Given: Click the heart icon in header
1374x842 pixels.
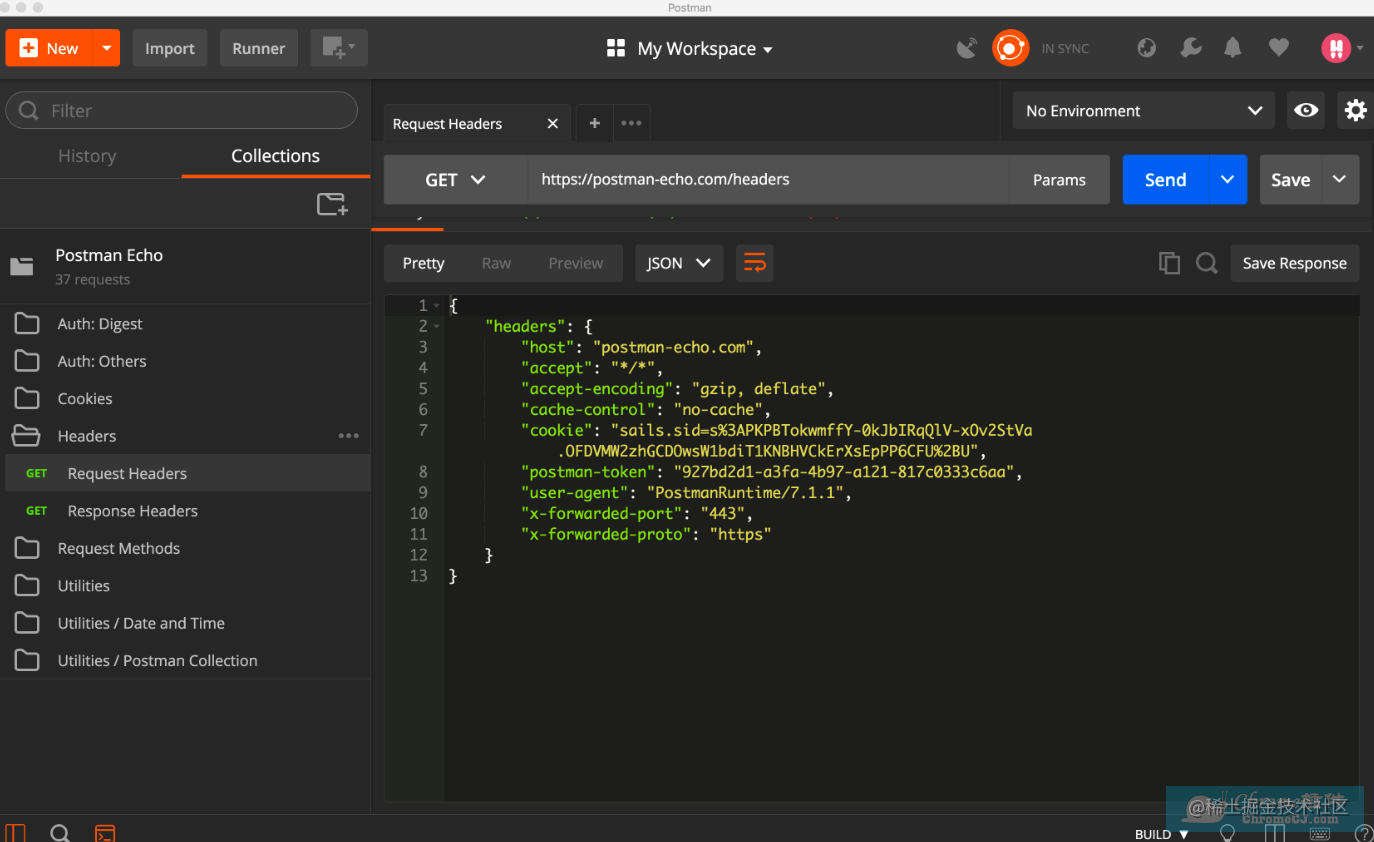Looking at the screenshot, I should click(x=1278, y=48).
